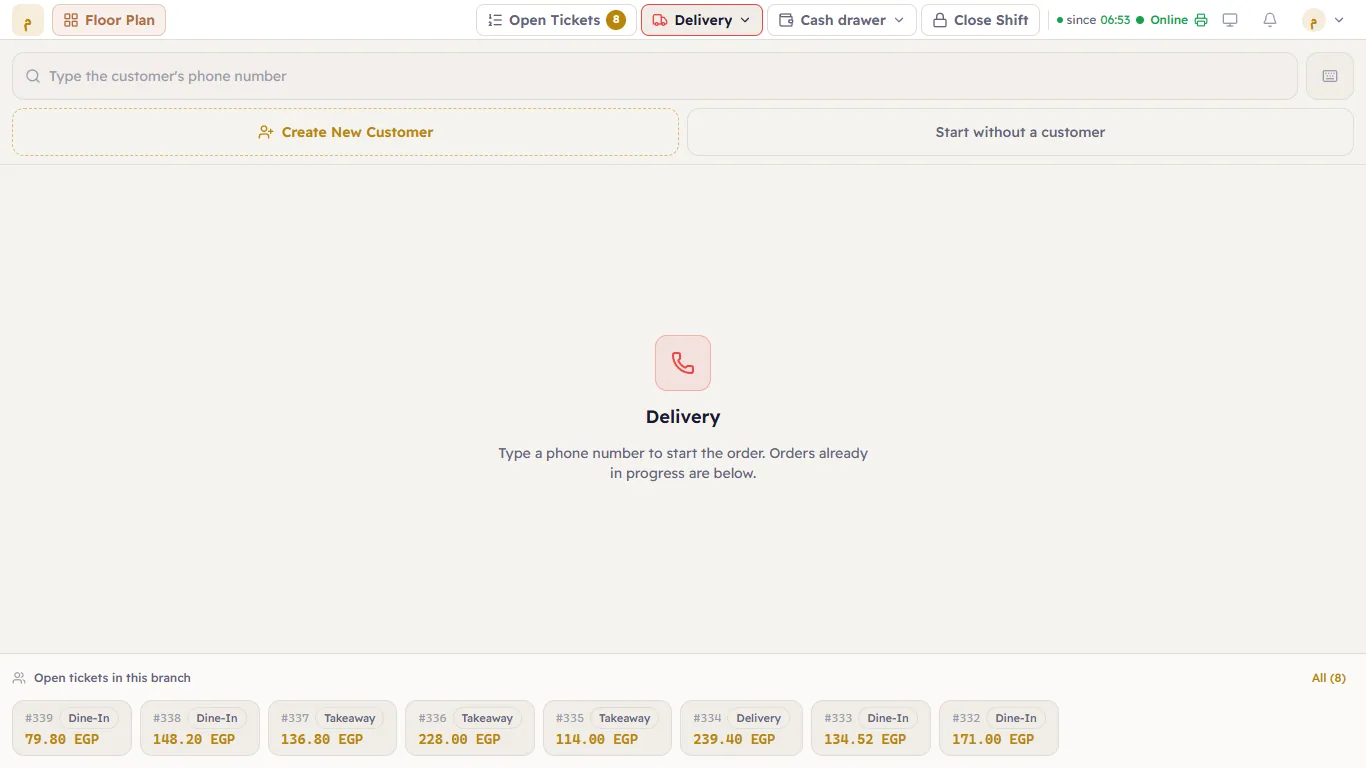Open the on-screen keyboard button
1366x768 pixels.
pyautogui.click(x=1330, y=76)
